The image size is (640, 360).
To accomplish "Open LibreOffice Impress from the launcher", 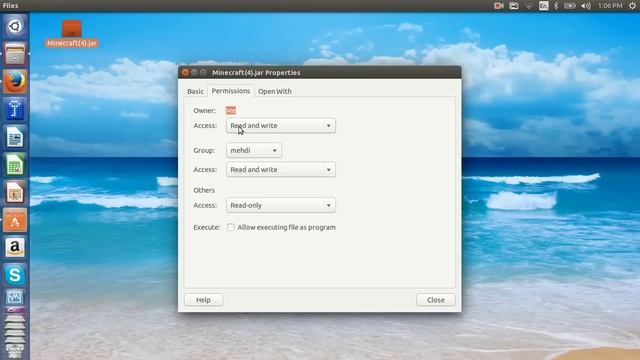I will [15, 192].
